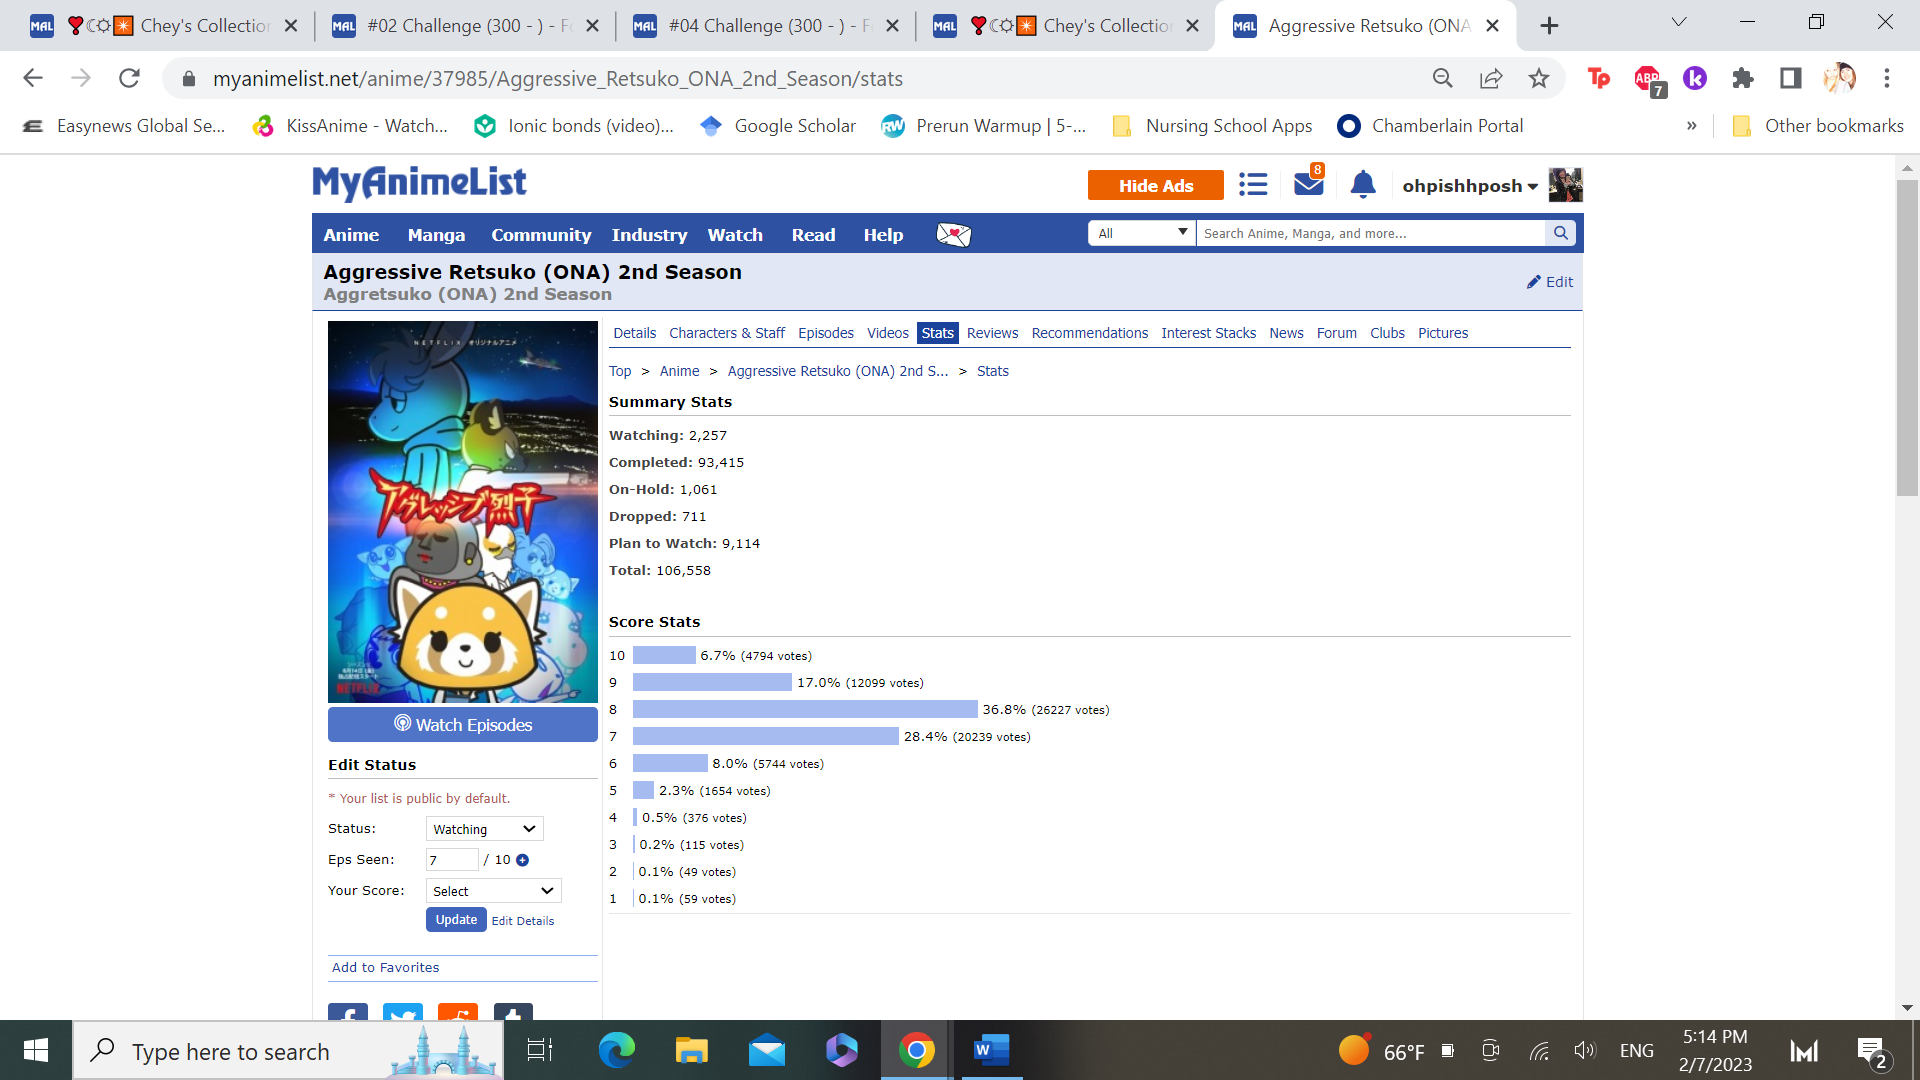Open the Watch menu
Screen dimensions: 1920x1080
coord(735,235)
